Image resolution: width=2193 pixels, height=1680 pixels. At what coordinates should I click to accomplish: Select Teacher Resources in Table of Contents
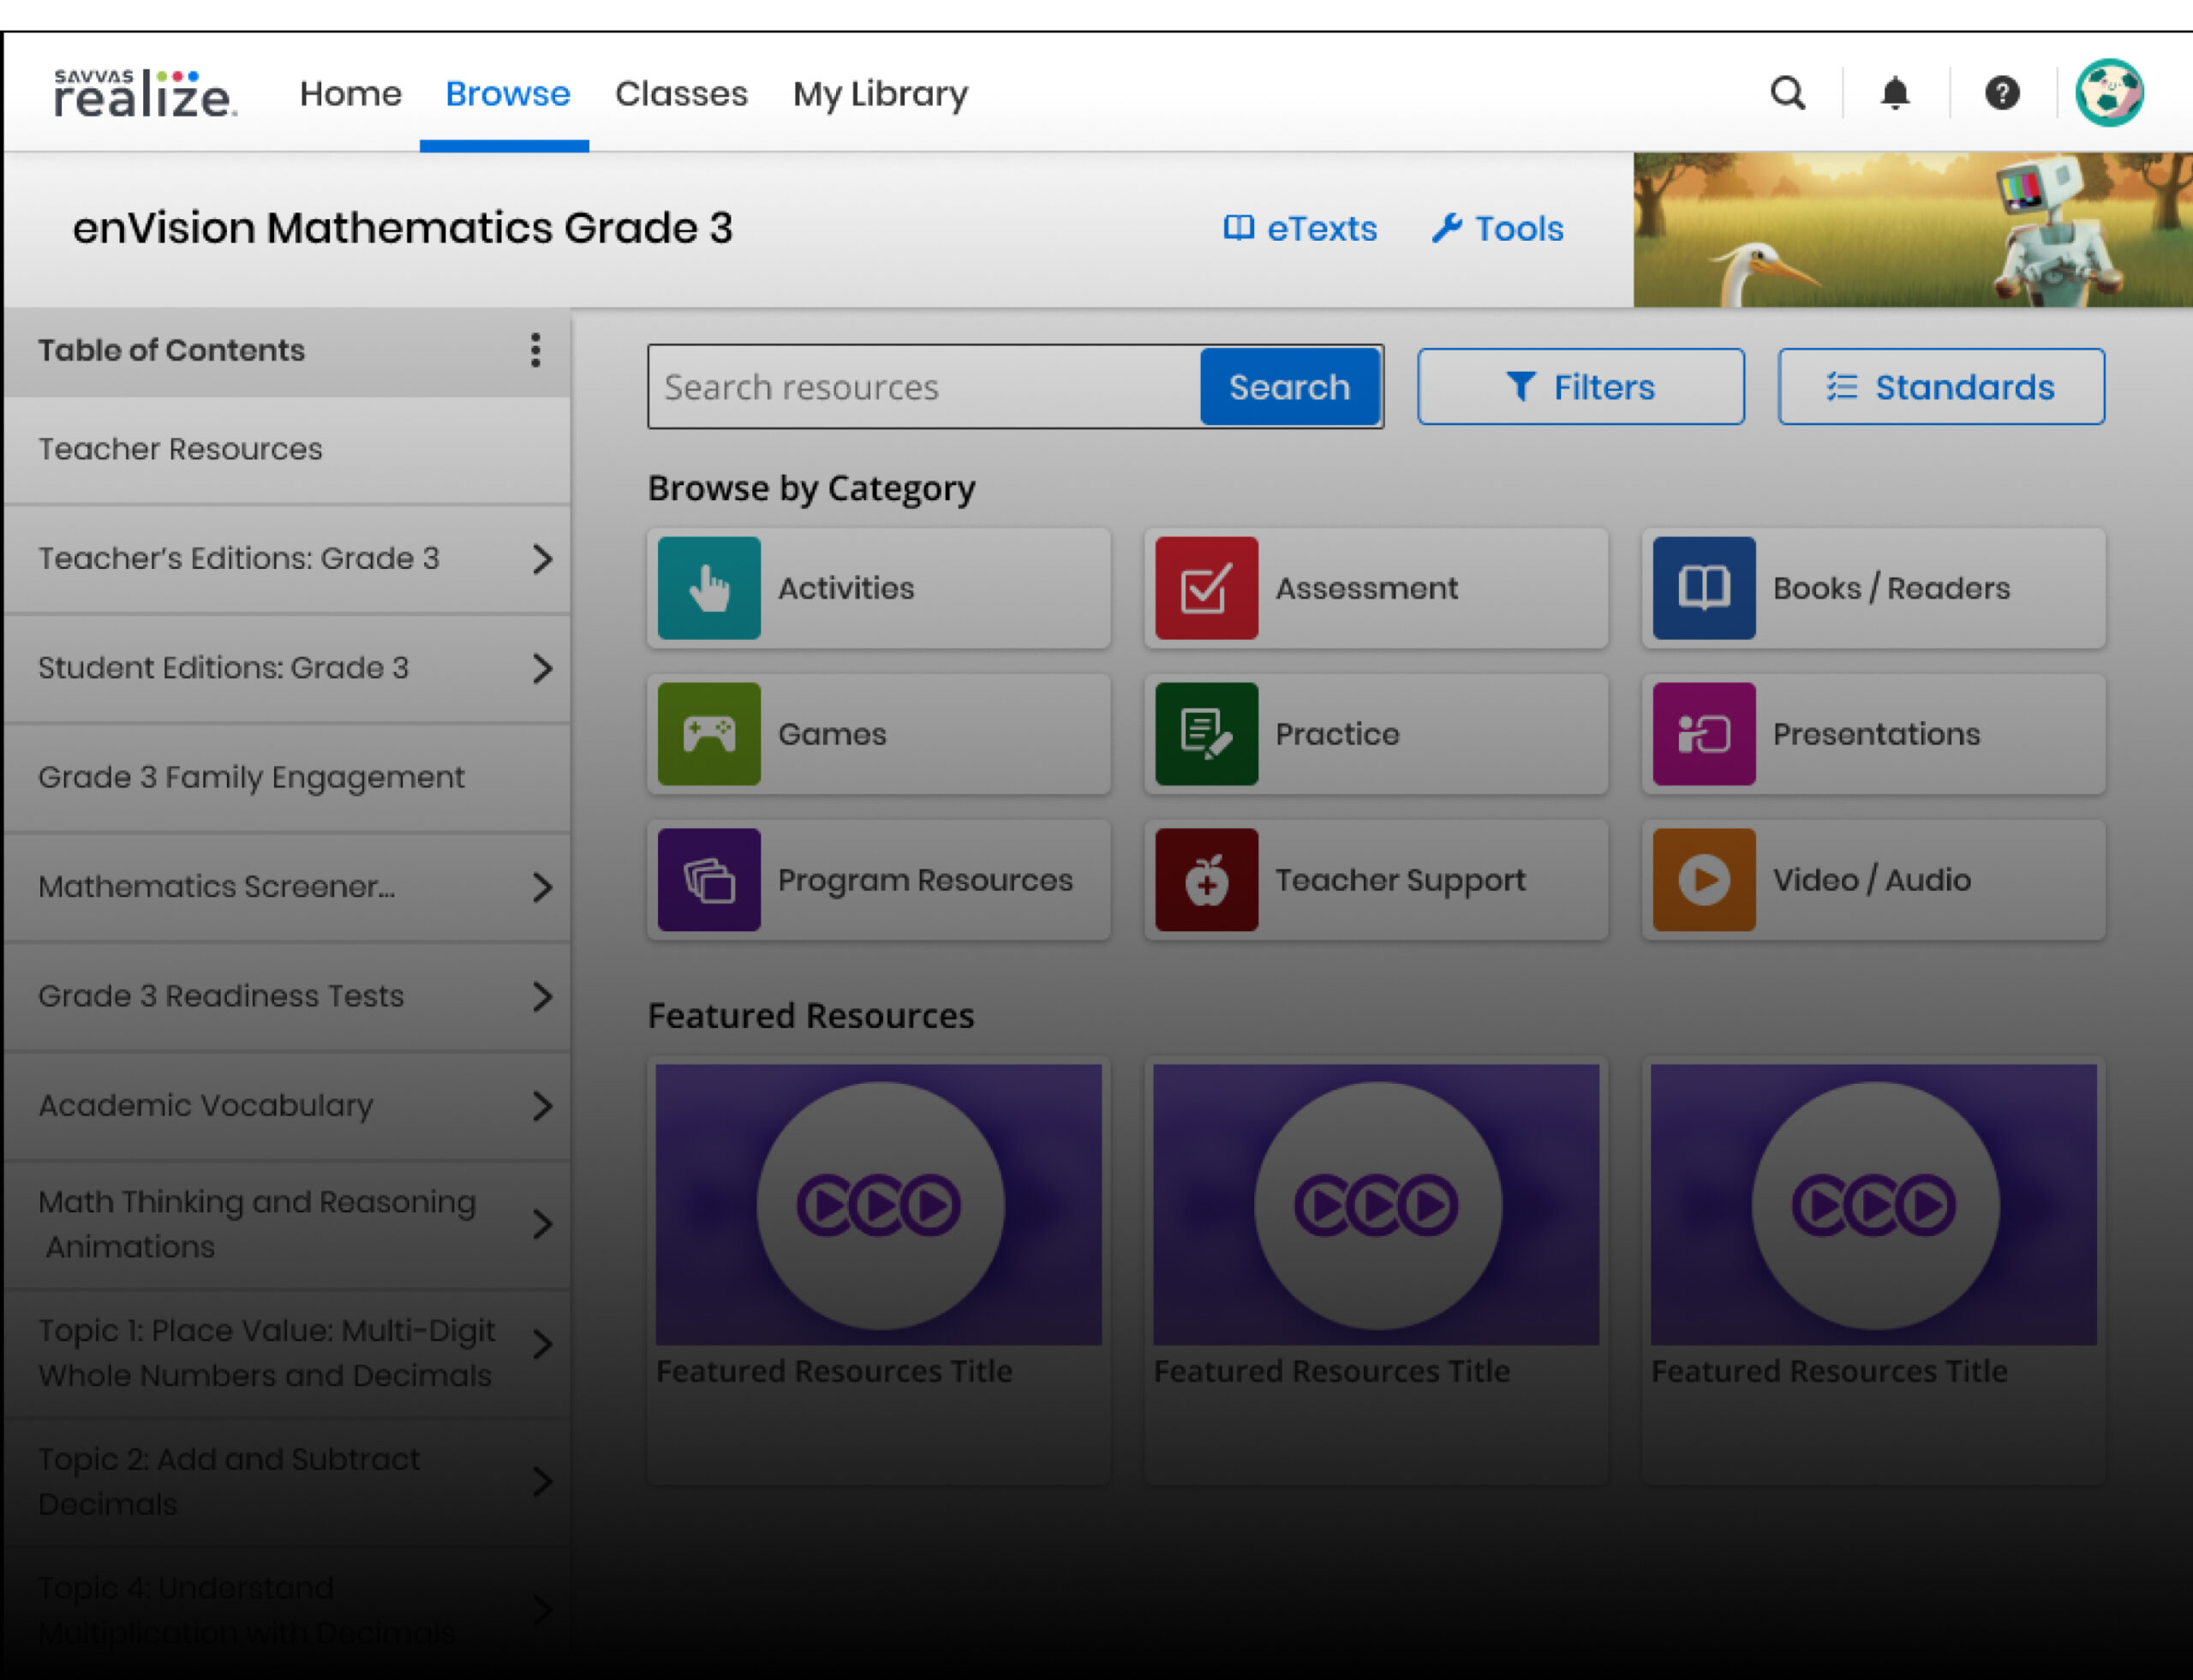tap(287, 449)
